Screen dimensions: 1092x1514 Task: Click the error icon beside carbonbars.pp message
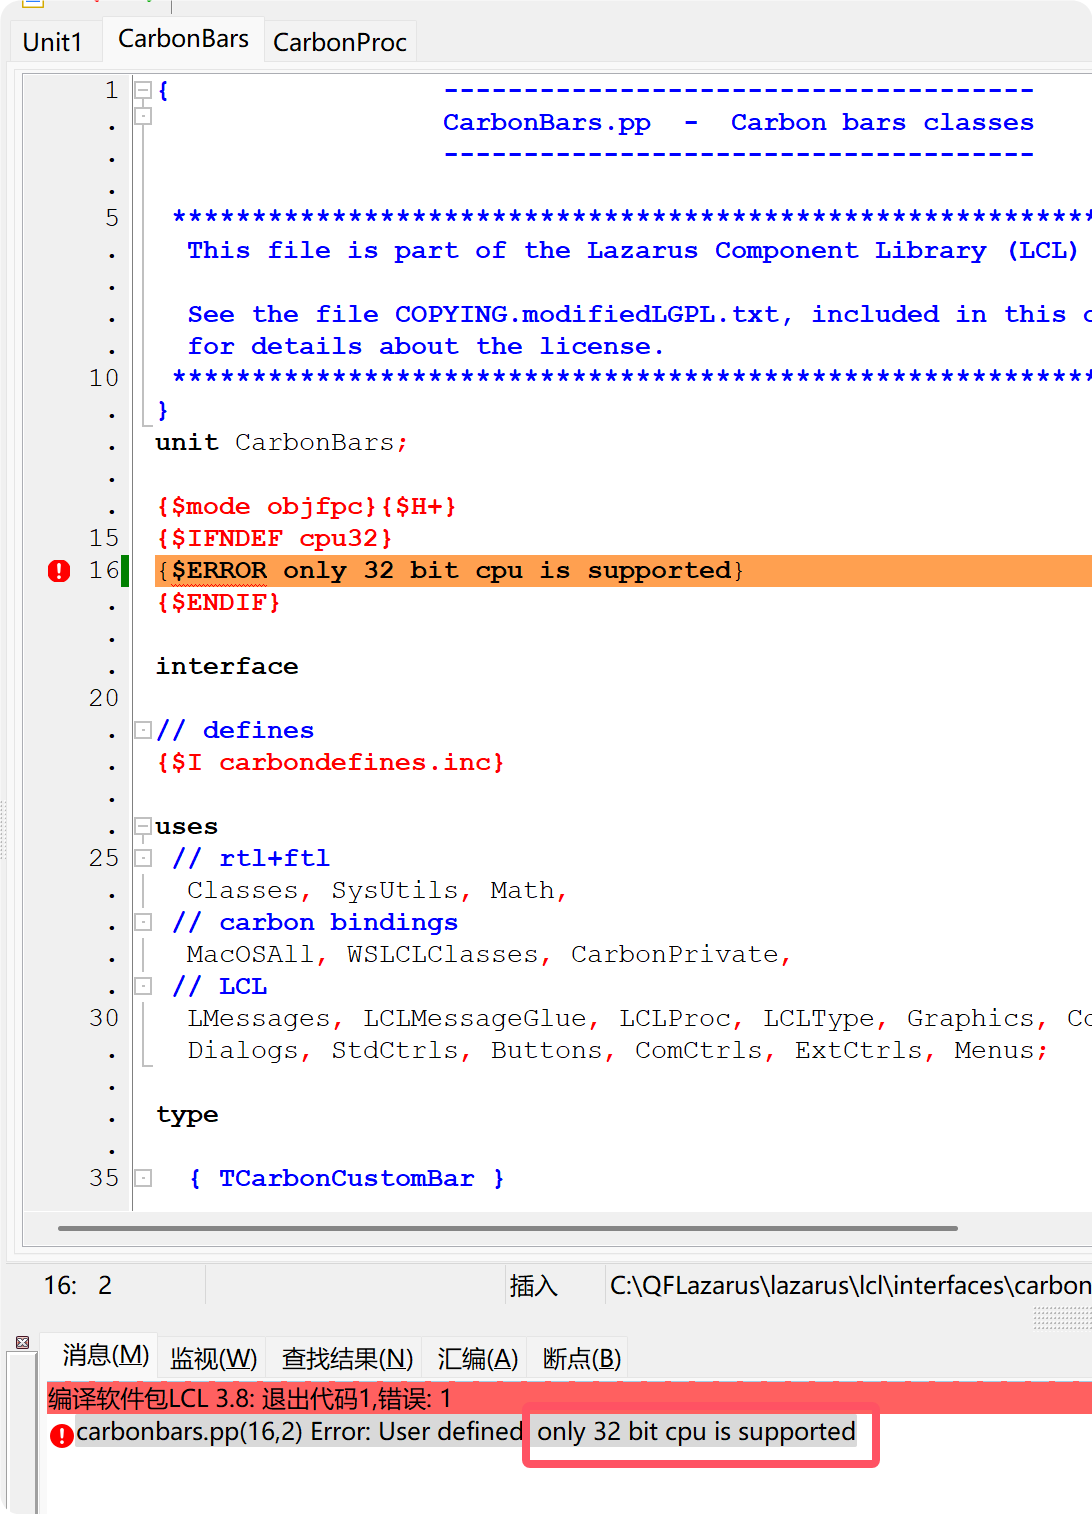tap(61, 1435)
